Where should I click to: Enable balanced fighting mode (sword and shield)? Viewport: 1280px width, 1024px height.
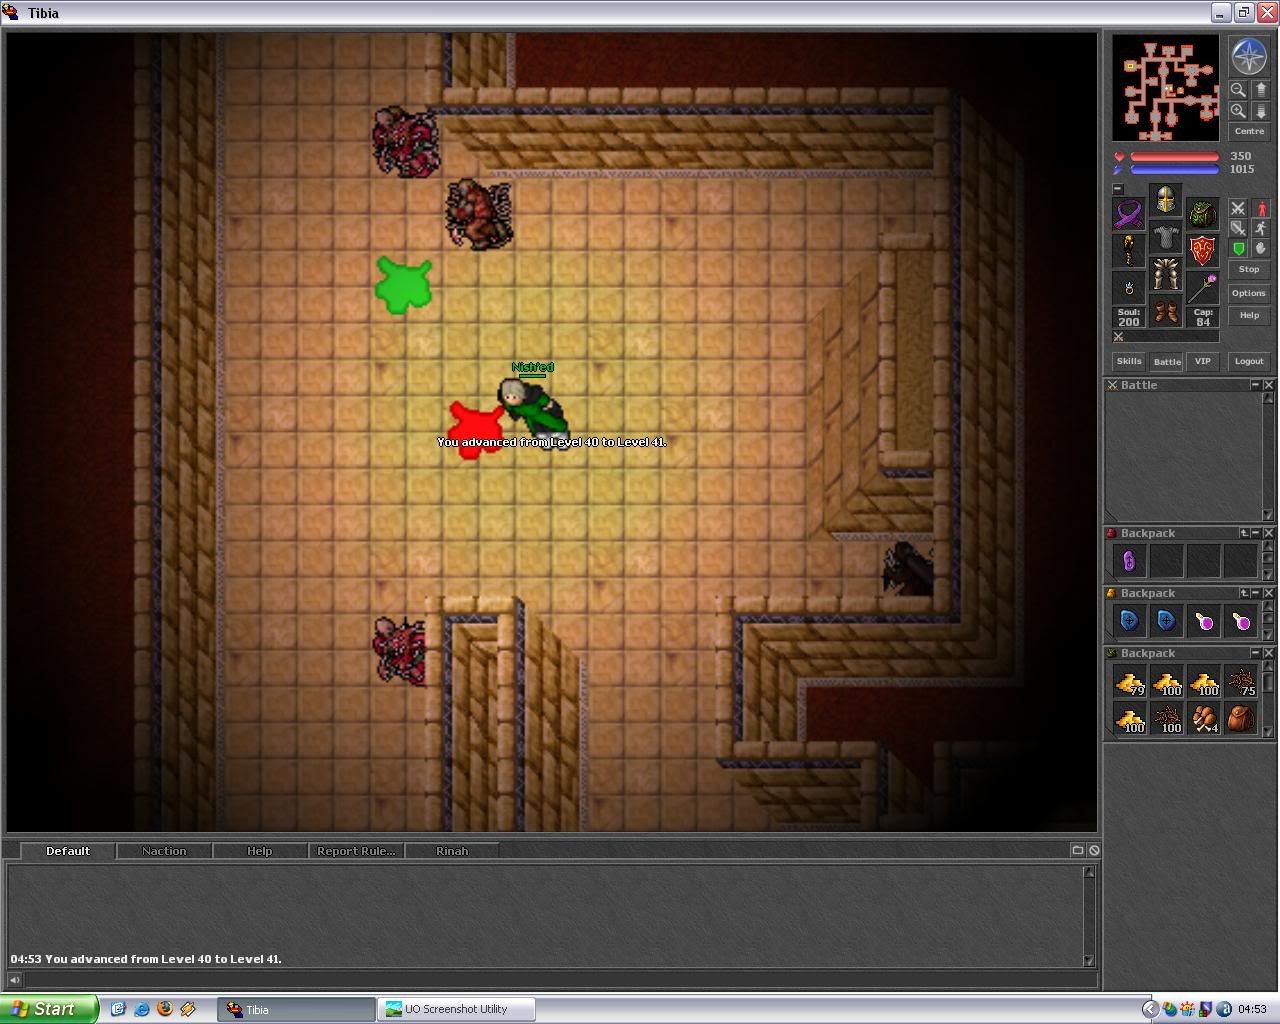pos(1238,228)
